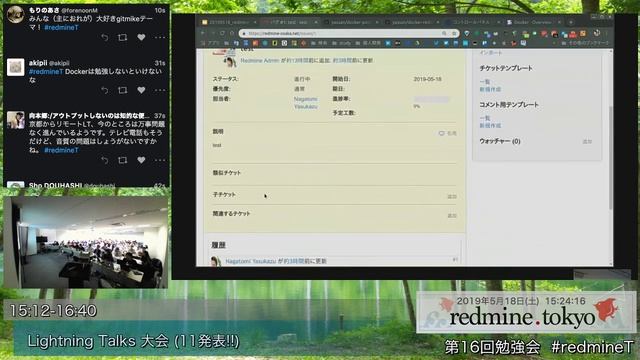Click the akipii username in the tweet
The width and height of the screenshot is (640, 360).
pos(38,63)
